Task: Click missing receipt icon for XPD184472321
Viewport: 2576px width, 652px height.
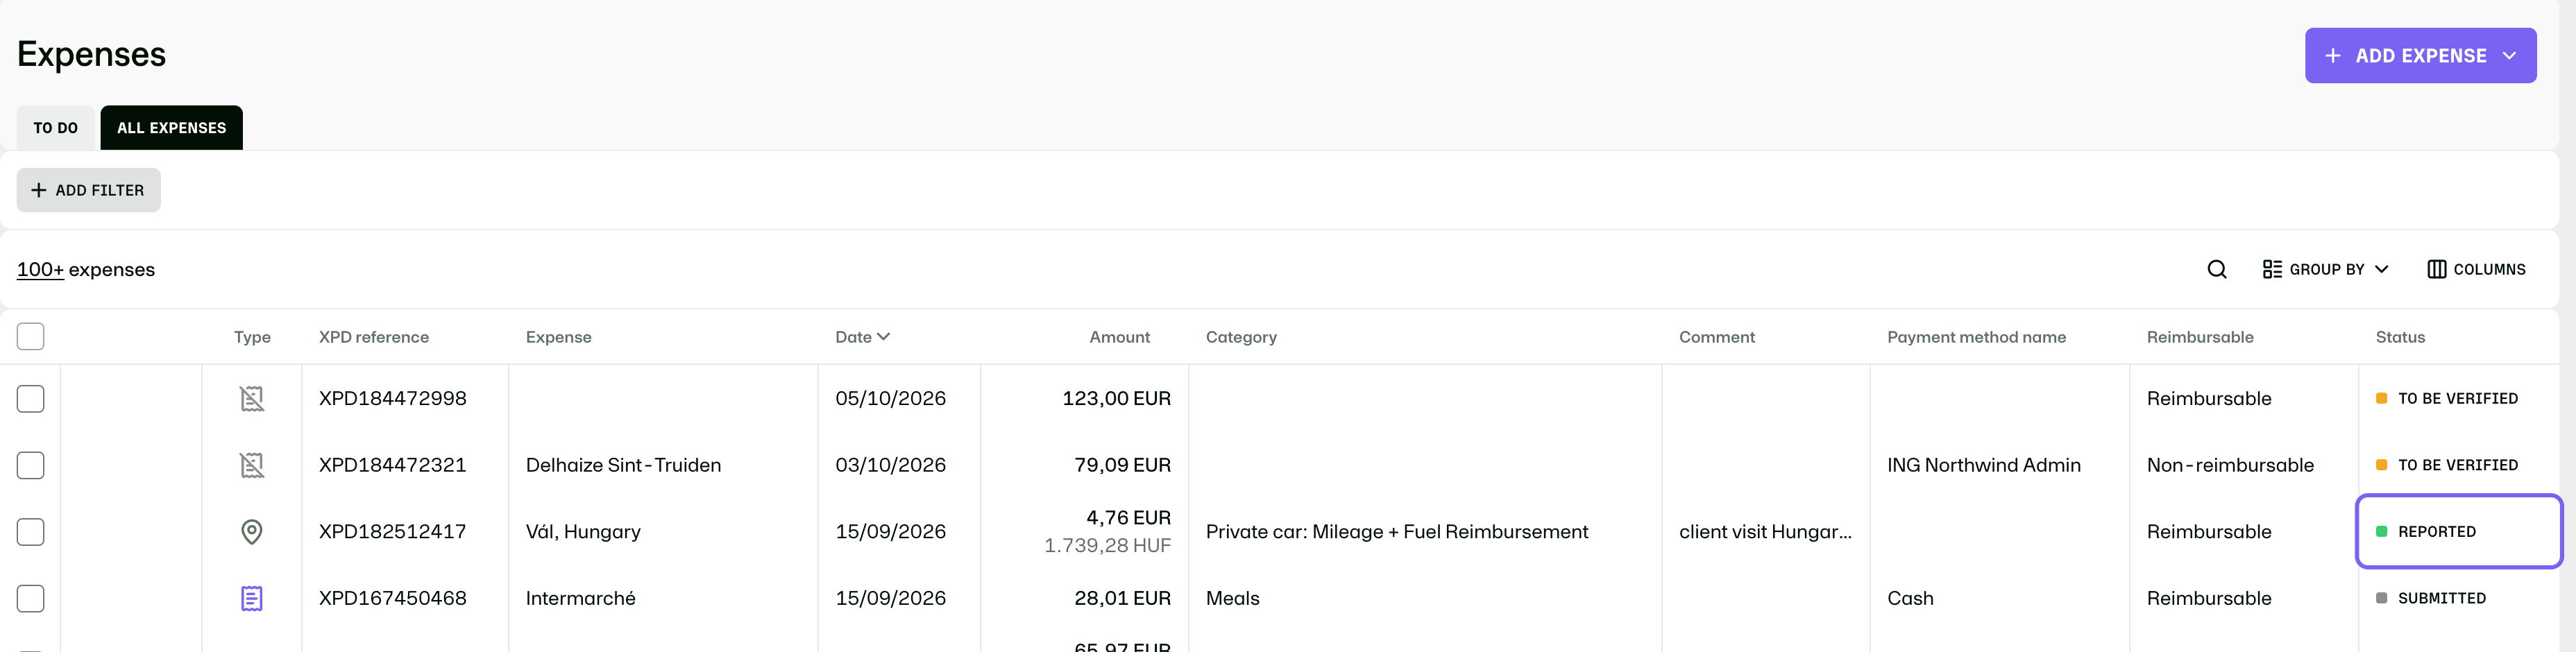Action: coord(252,465)
